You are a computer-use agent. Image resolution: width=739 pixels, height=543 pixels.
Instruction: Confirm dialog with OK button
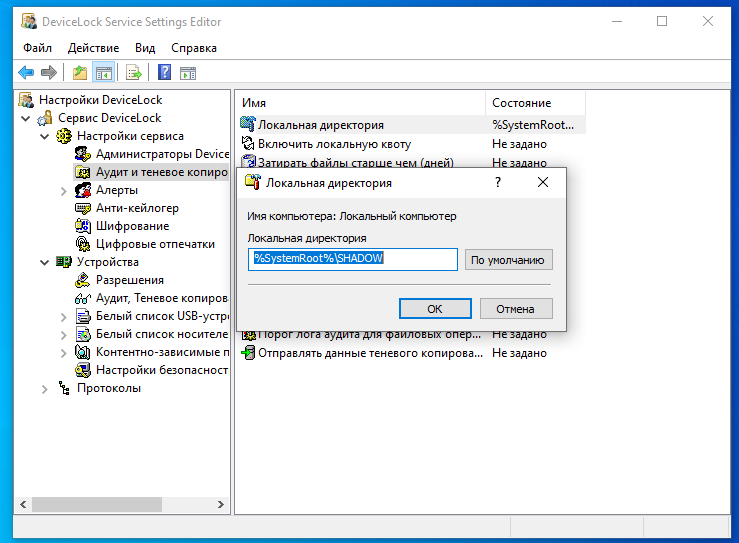coord(435,309)
